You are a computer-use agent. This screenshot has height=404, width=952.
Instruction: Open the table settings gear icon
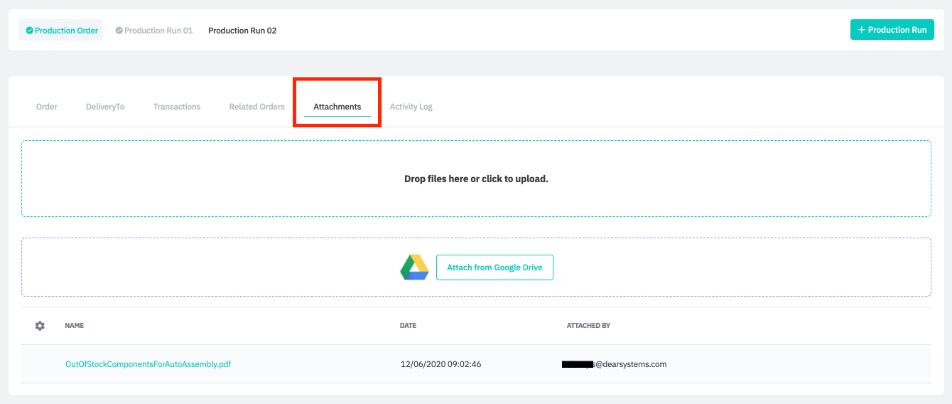[40, 326]
